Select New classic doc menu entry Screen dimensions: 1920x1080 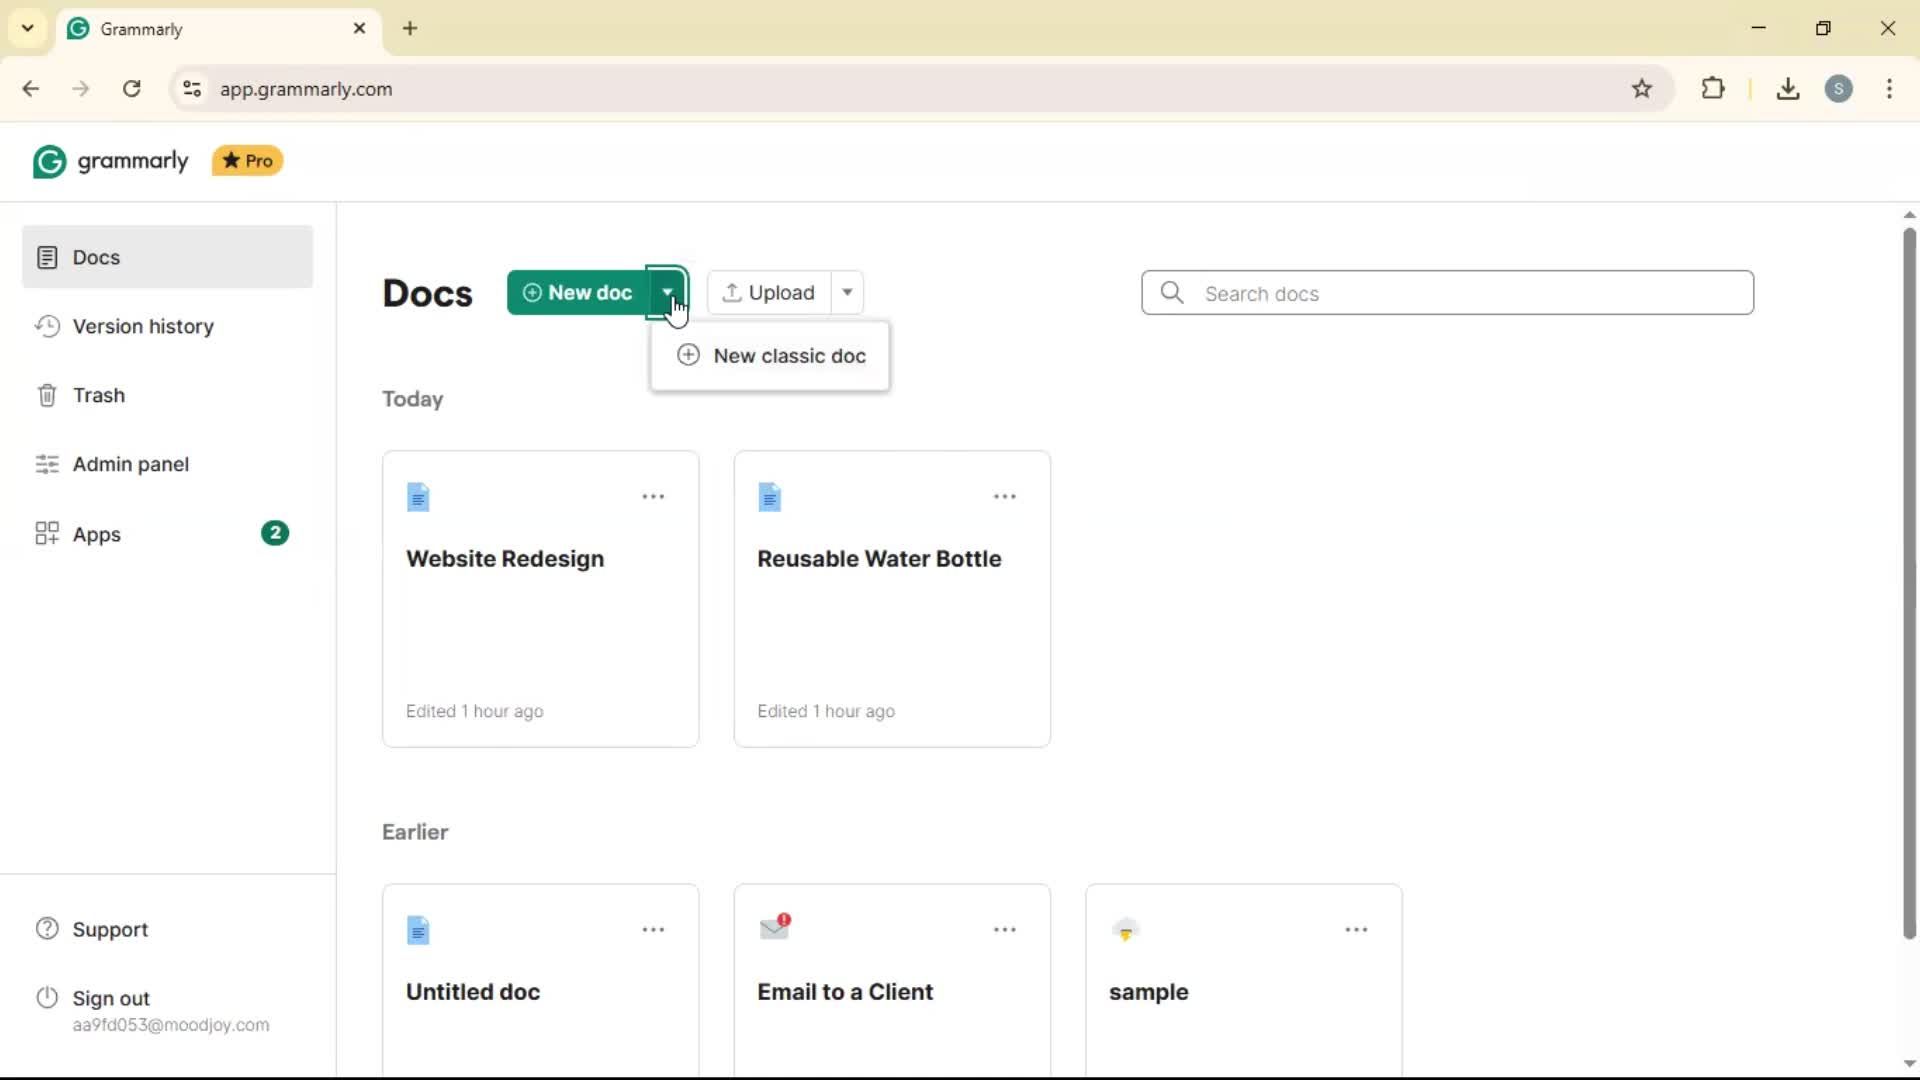tap(770, 356)
